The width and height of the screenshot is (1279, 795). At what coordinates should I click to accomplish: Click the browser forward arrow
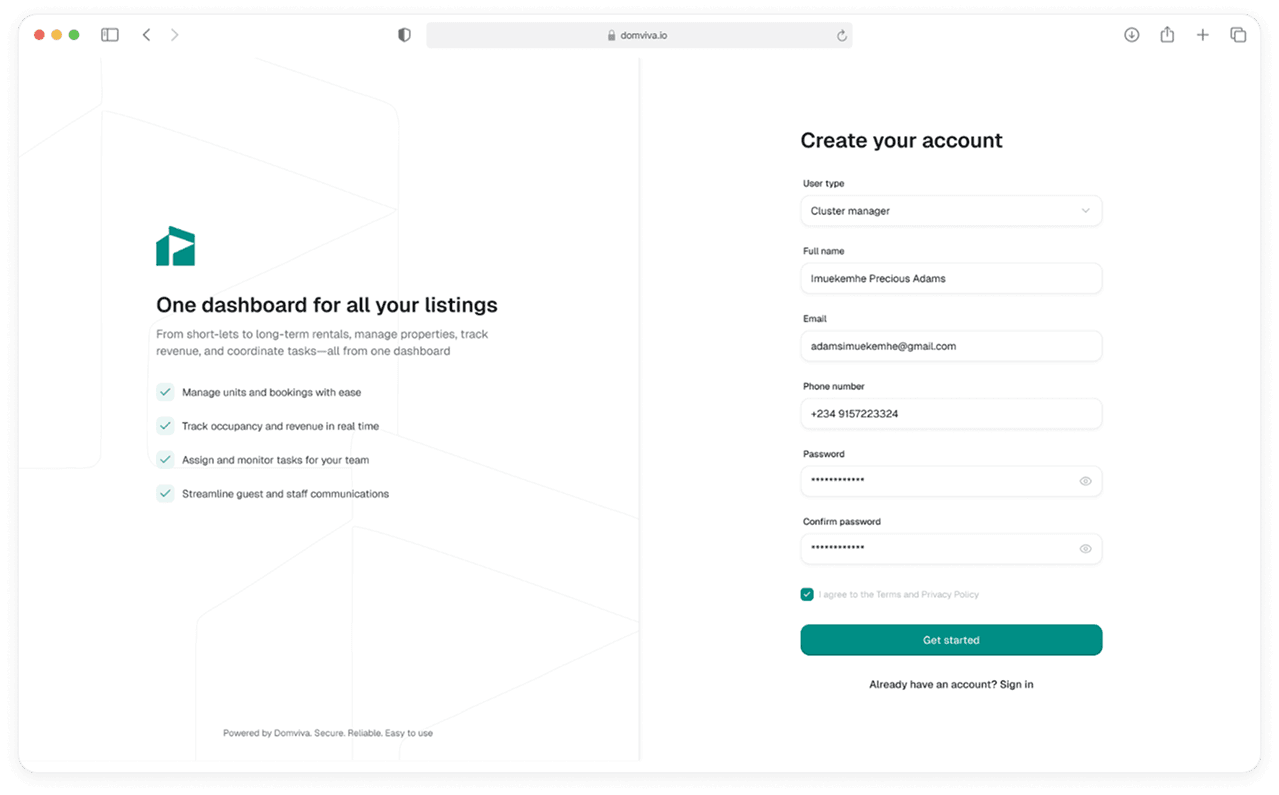pos(175,35)
